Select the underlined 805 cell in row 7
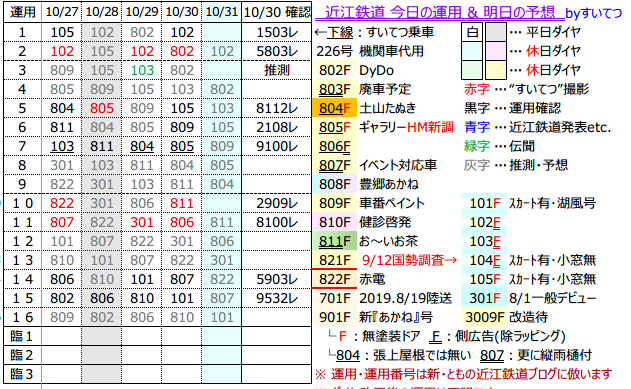This screenshot has width=631, height=389. pos(182,146)
